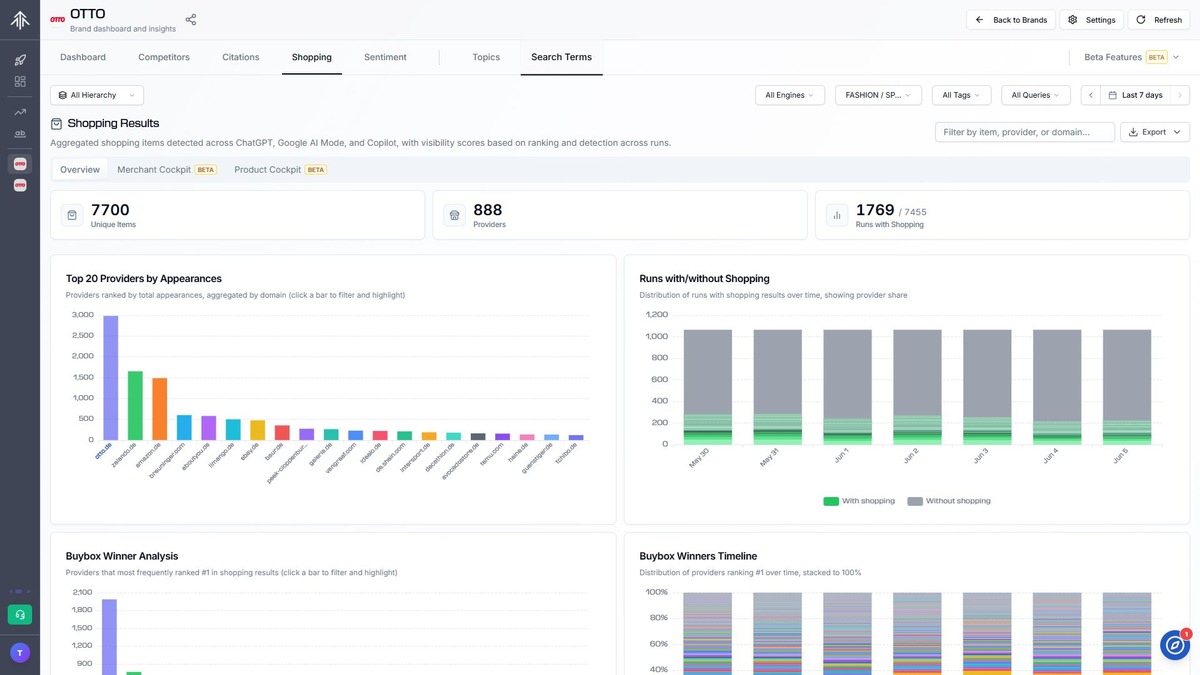
Task: Open the All Engines dropdown
Action: pos(790,95)
